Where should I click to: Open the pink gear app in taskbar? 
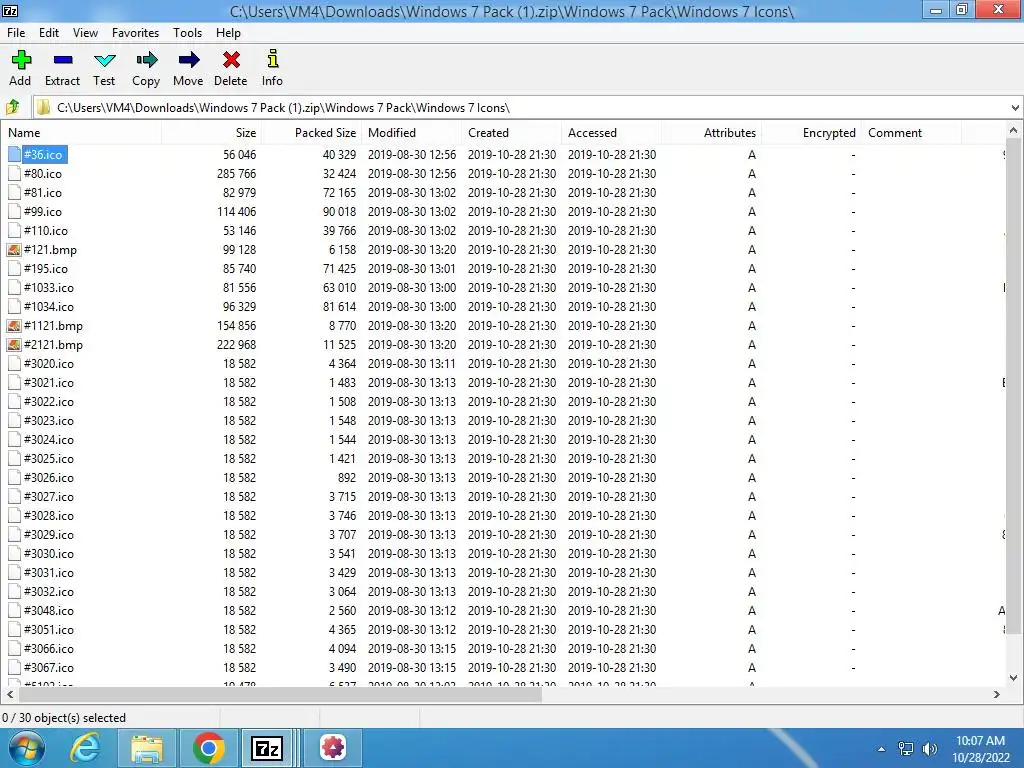(332, 748)
